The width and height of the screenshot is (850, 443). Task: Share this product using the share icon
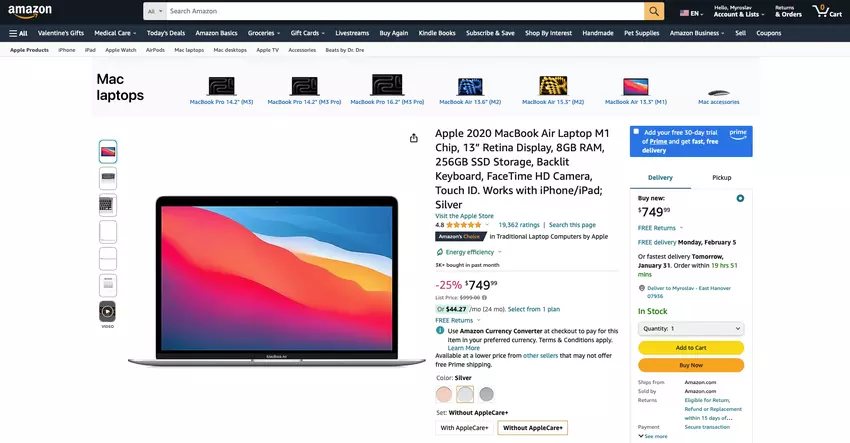point(414,138)
